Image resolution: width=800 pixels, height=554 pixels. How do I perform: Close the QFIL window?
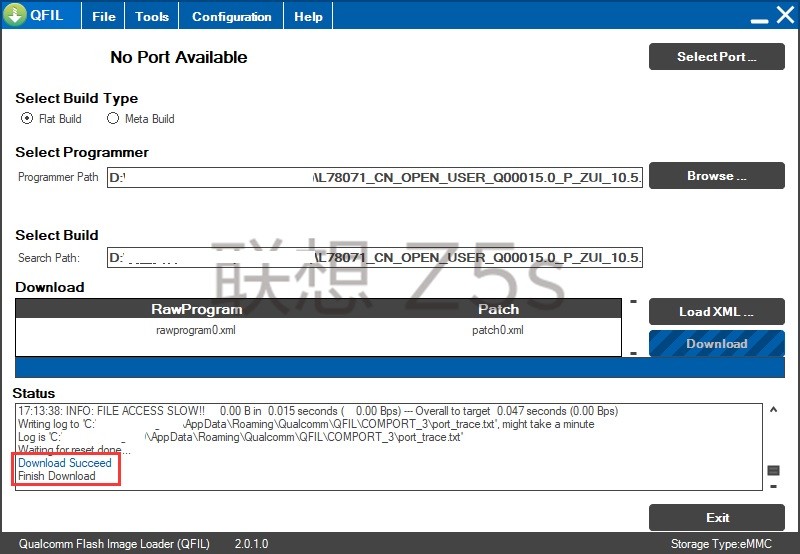(x=785, y=15)
